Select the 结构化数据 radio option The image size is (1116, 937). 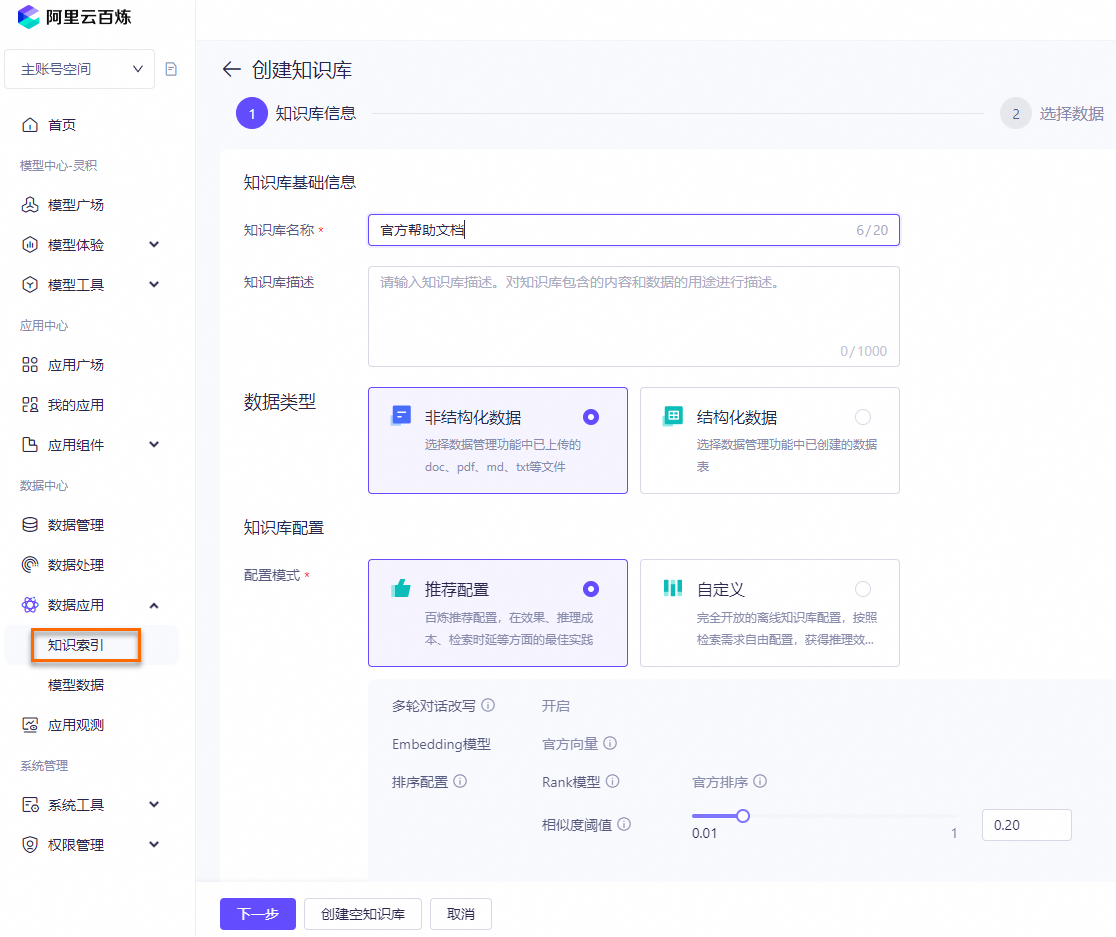click(862, 417)
